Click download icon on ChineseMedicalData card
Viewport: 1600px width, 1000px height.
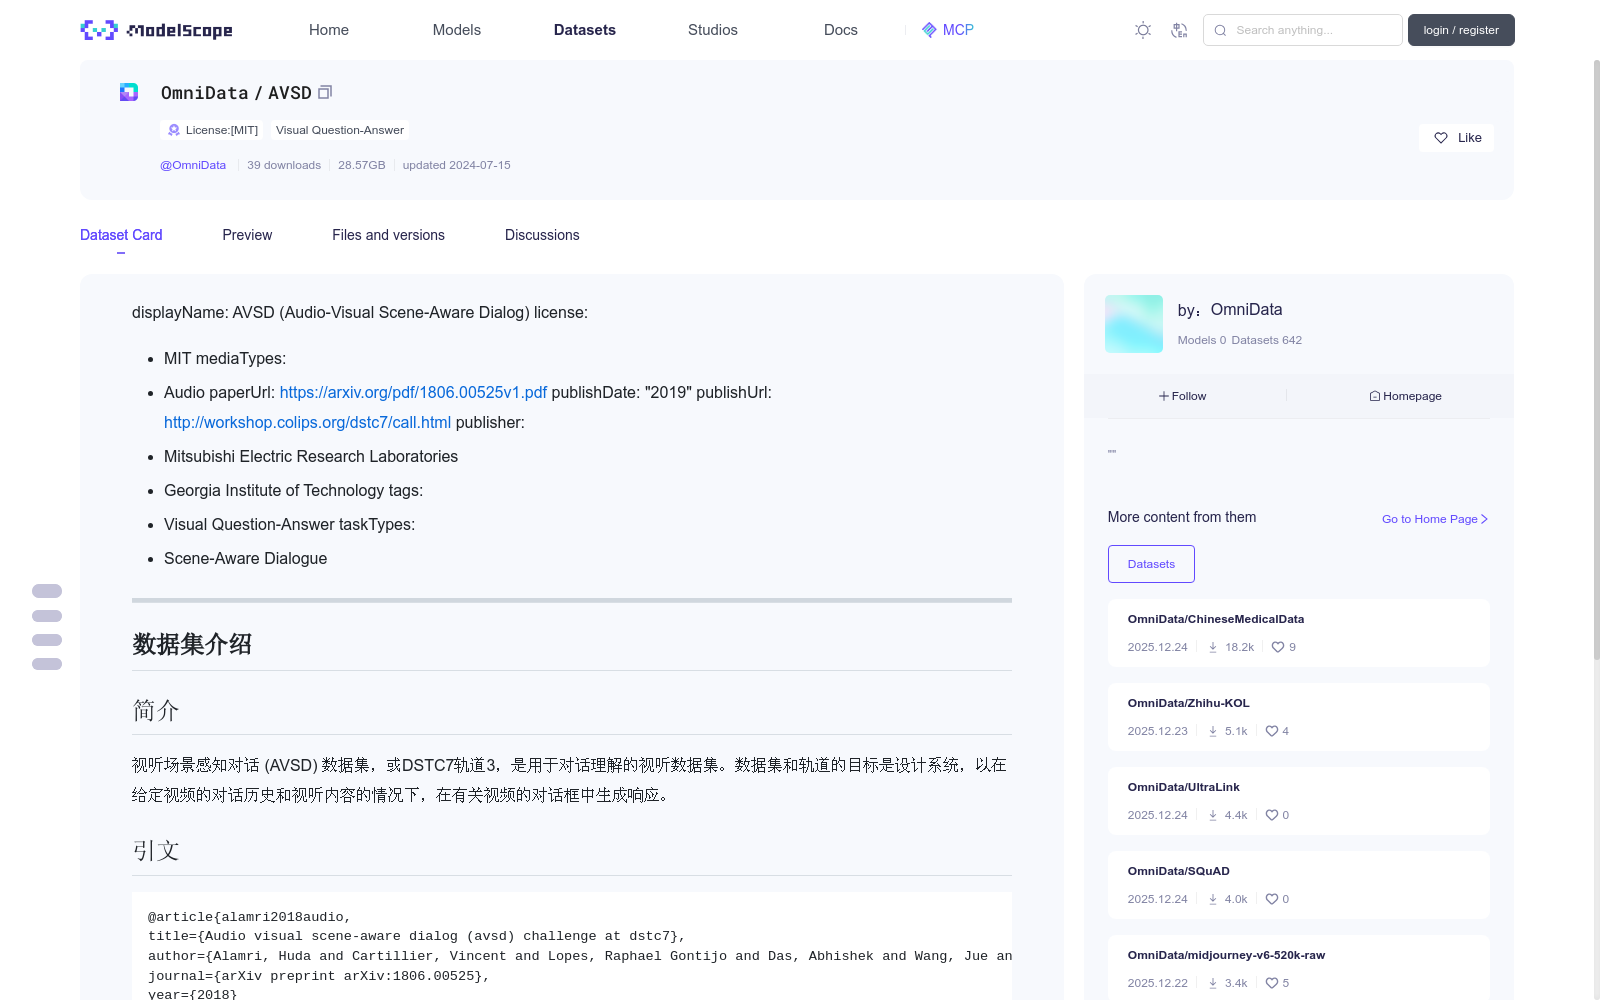click(x=1213, y=647)
